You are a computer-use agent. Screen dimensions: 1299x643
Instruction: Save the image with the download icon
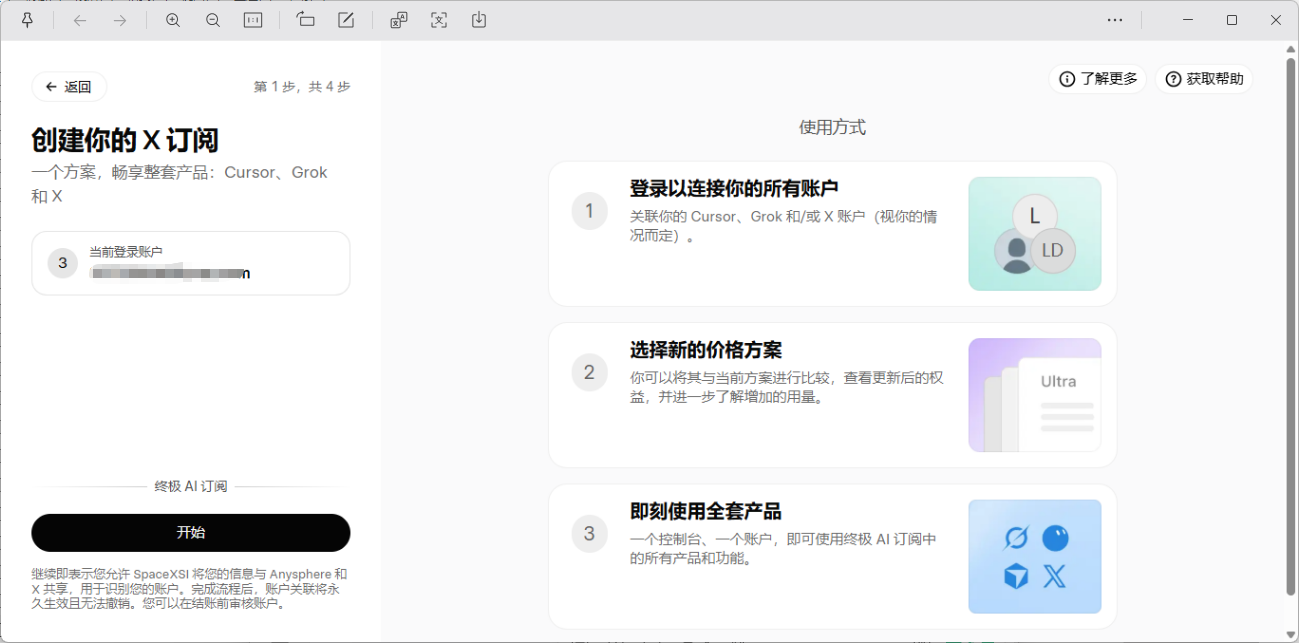point(479,20)
